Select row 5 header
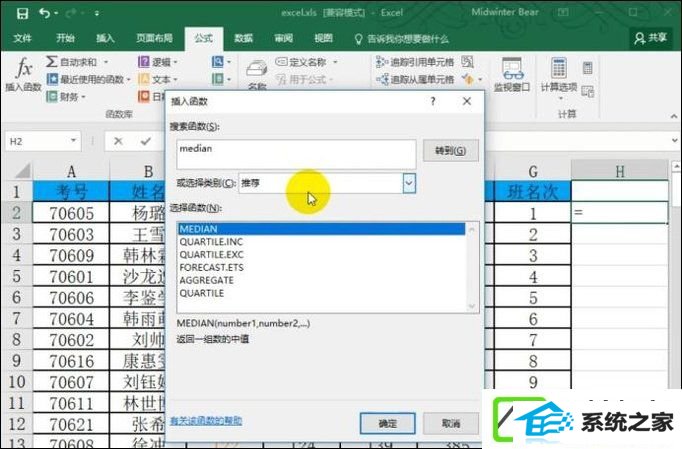Viewport: 682px width, 449px height. (17, 276)
